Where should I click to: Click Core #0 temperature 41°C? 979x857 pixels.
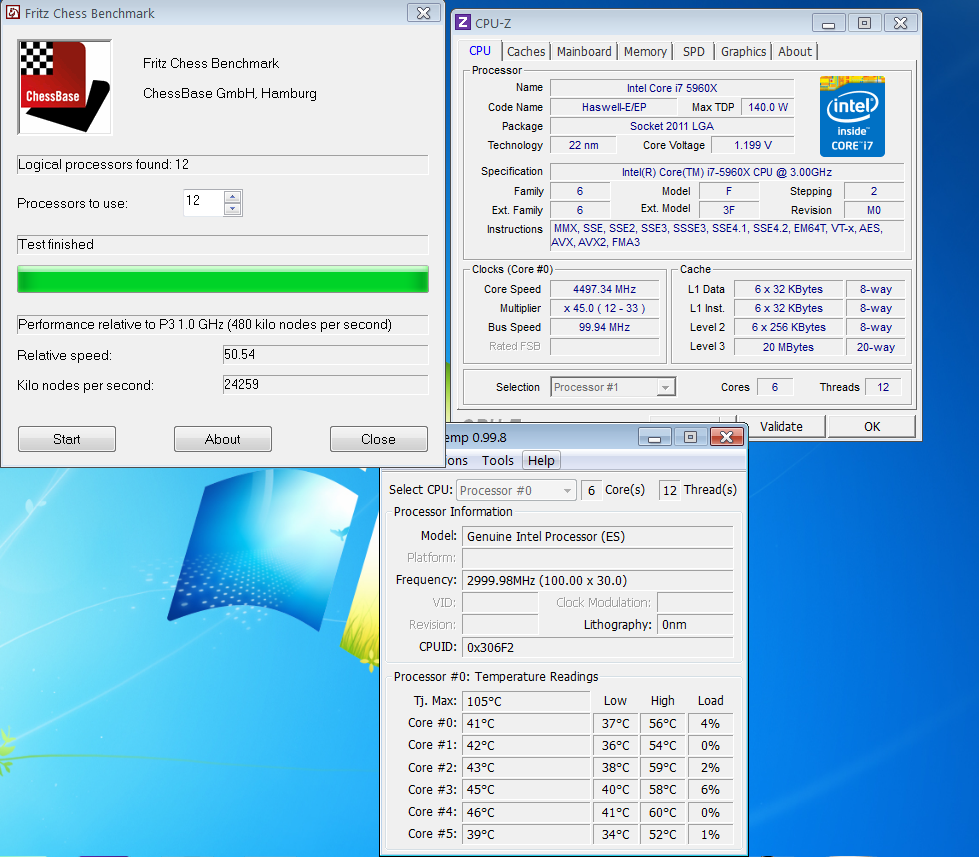tap(526, 723)
